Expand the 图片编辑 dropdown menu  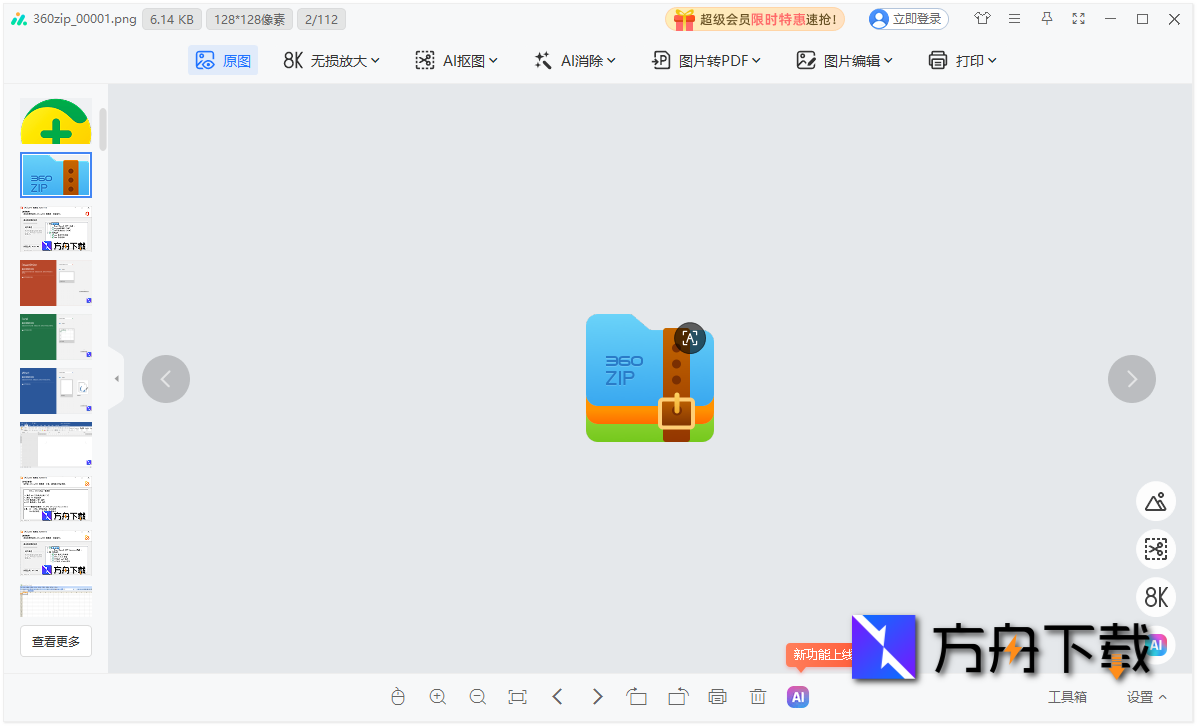(844, 60)
